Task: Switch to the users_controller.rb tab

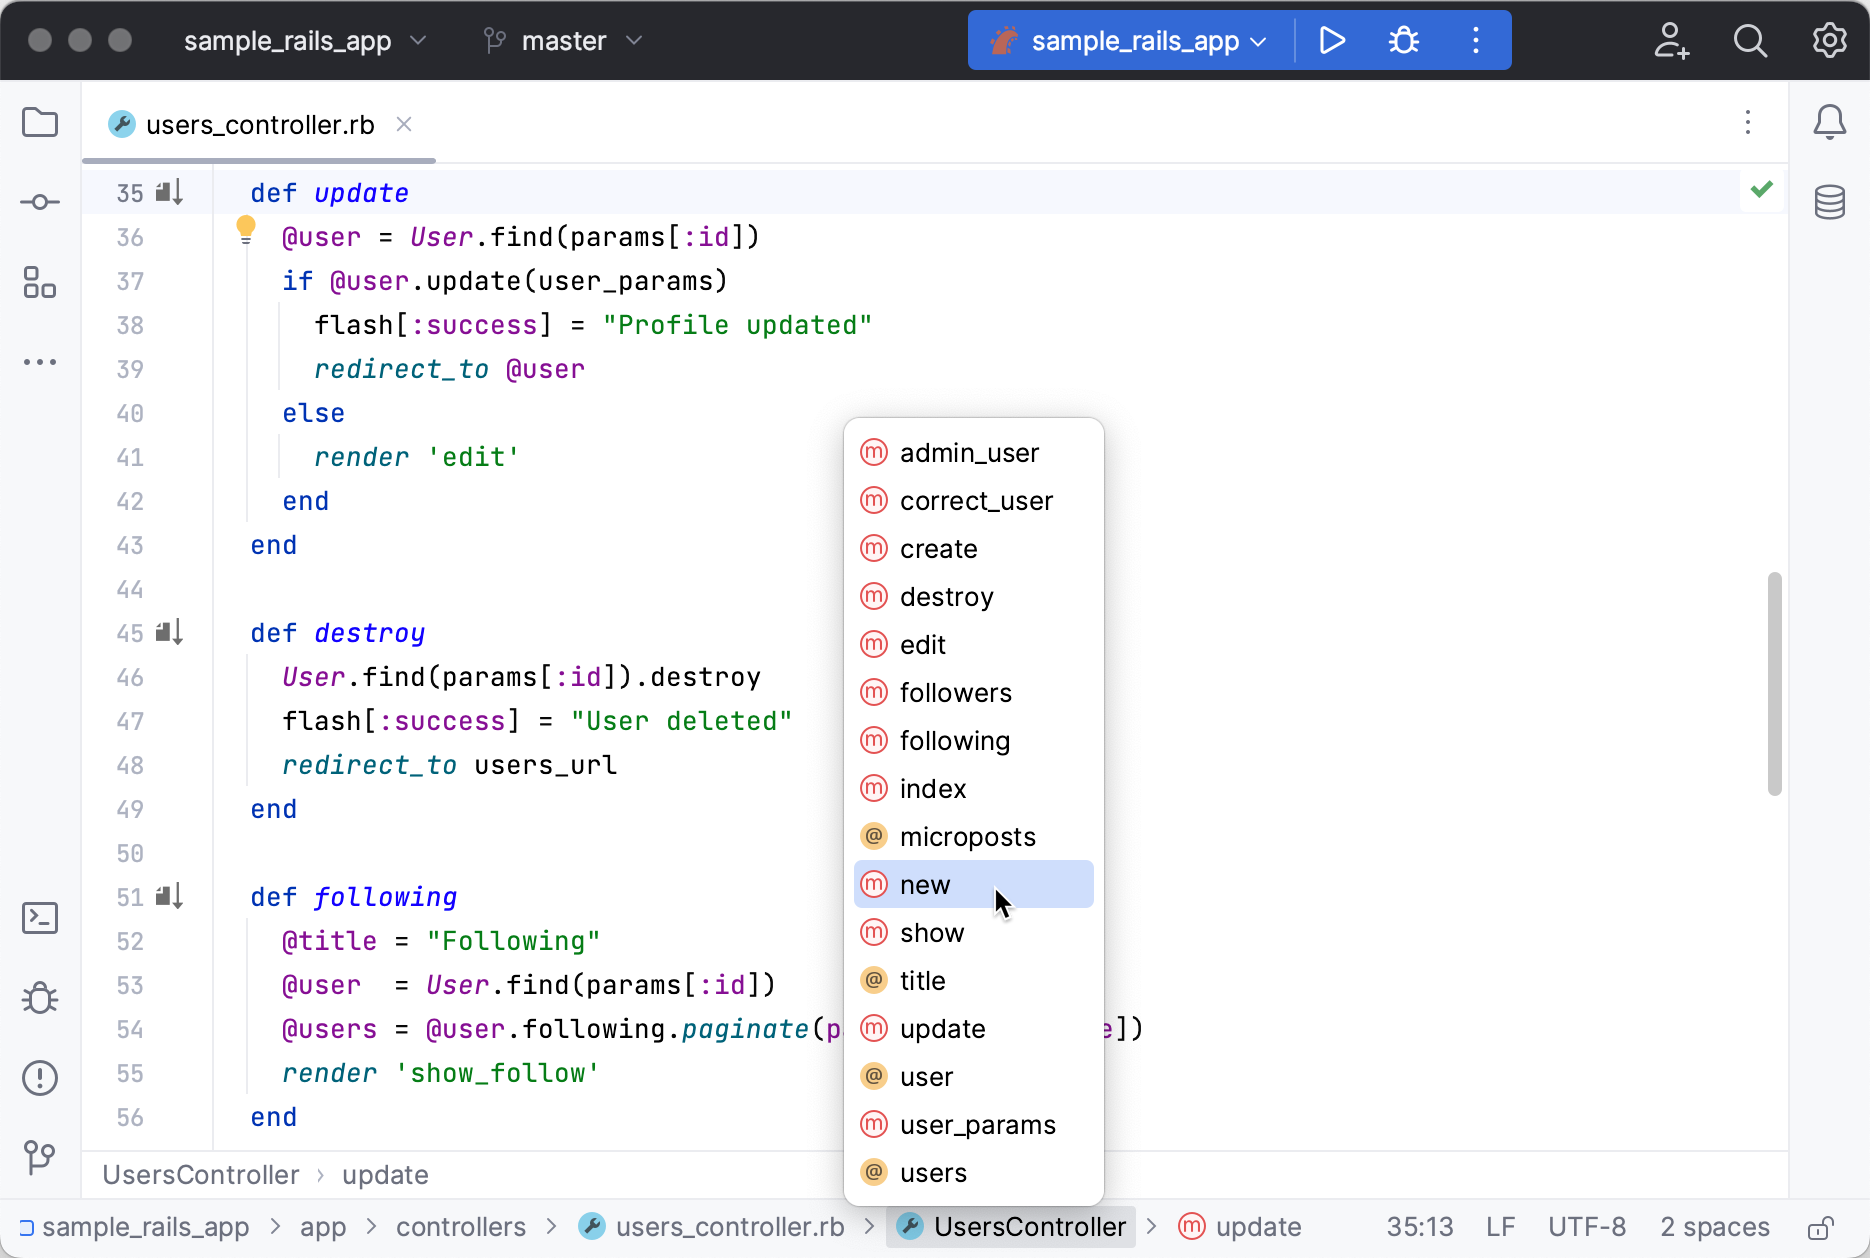Action: click(x=259, y=125)
